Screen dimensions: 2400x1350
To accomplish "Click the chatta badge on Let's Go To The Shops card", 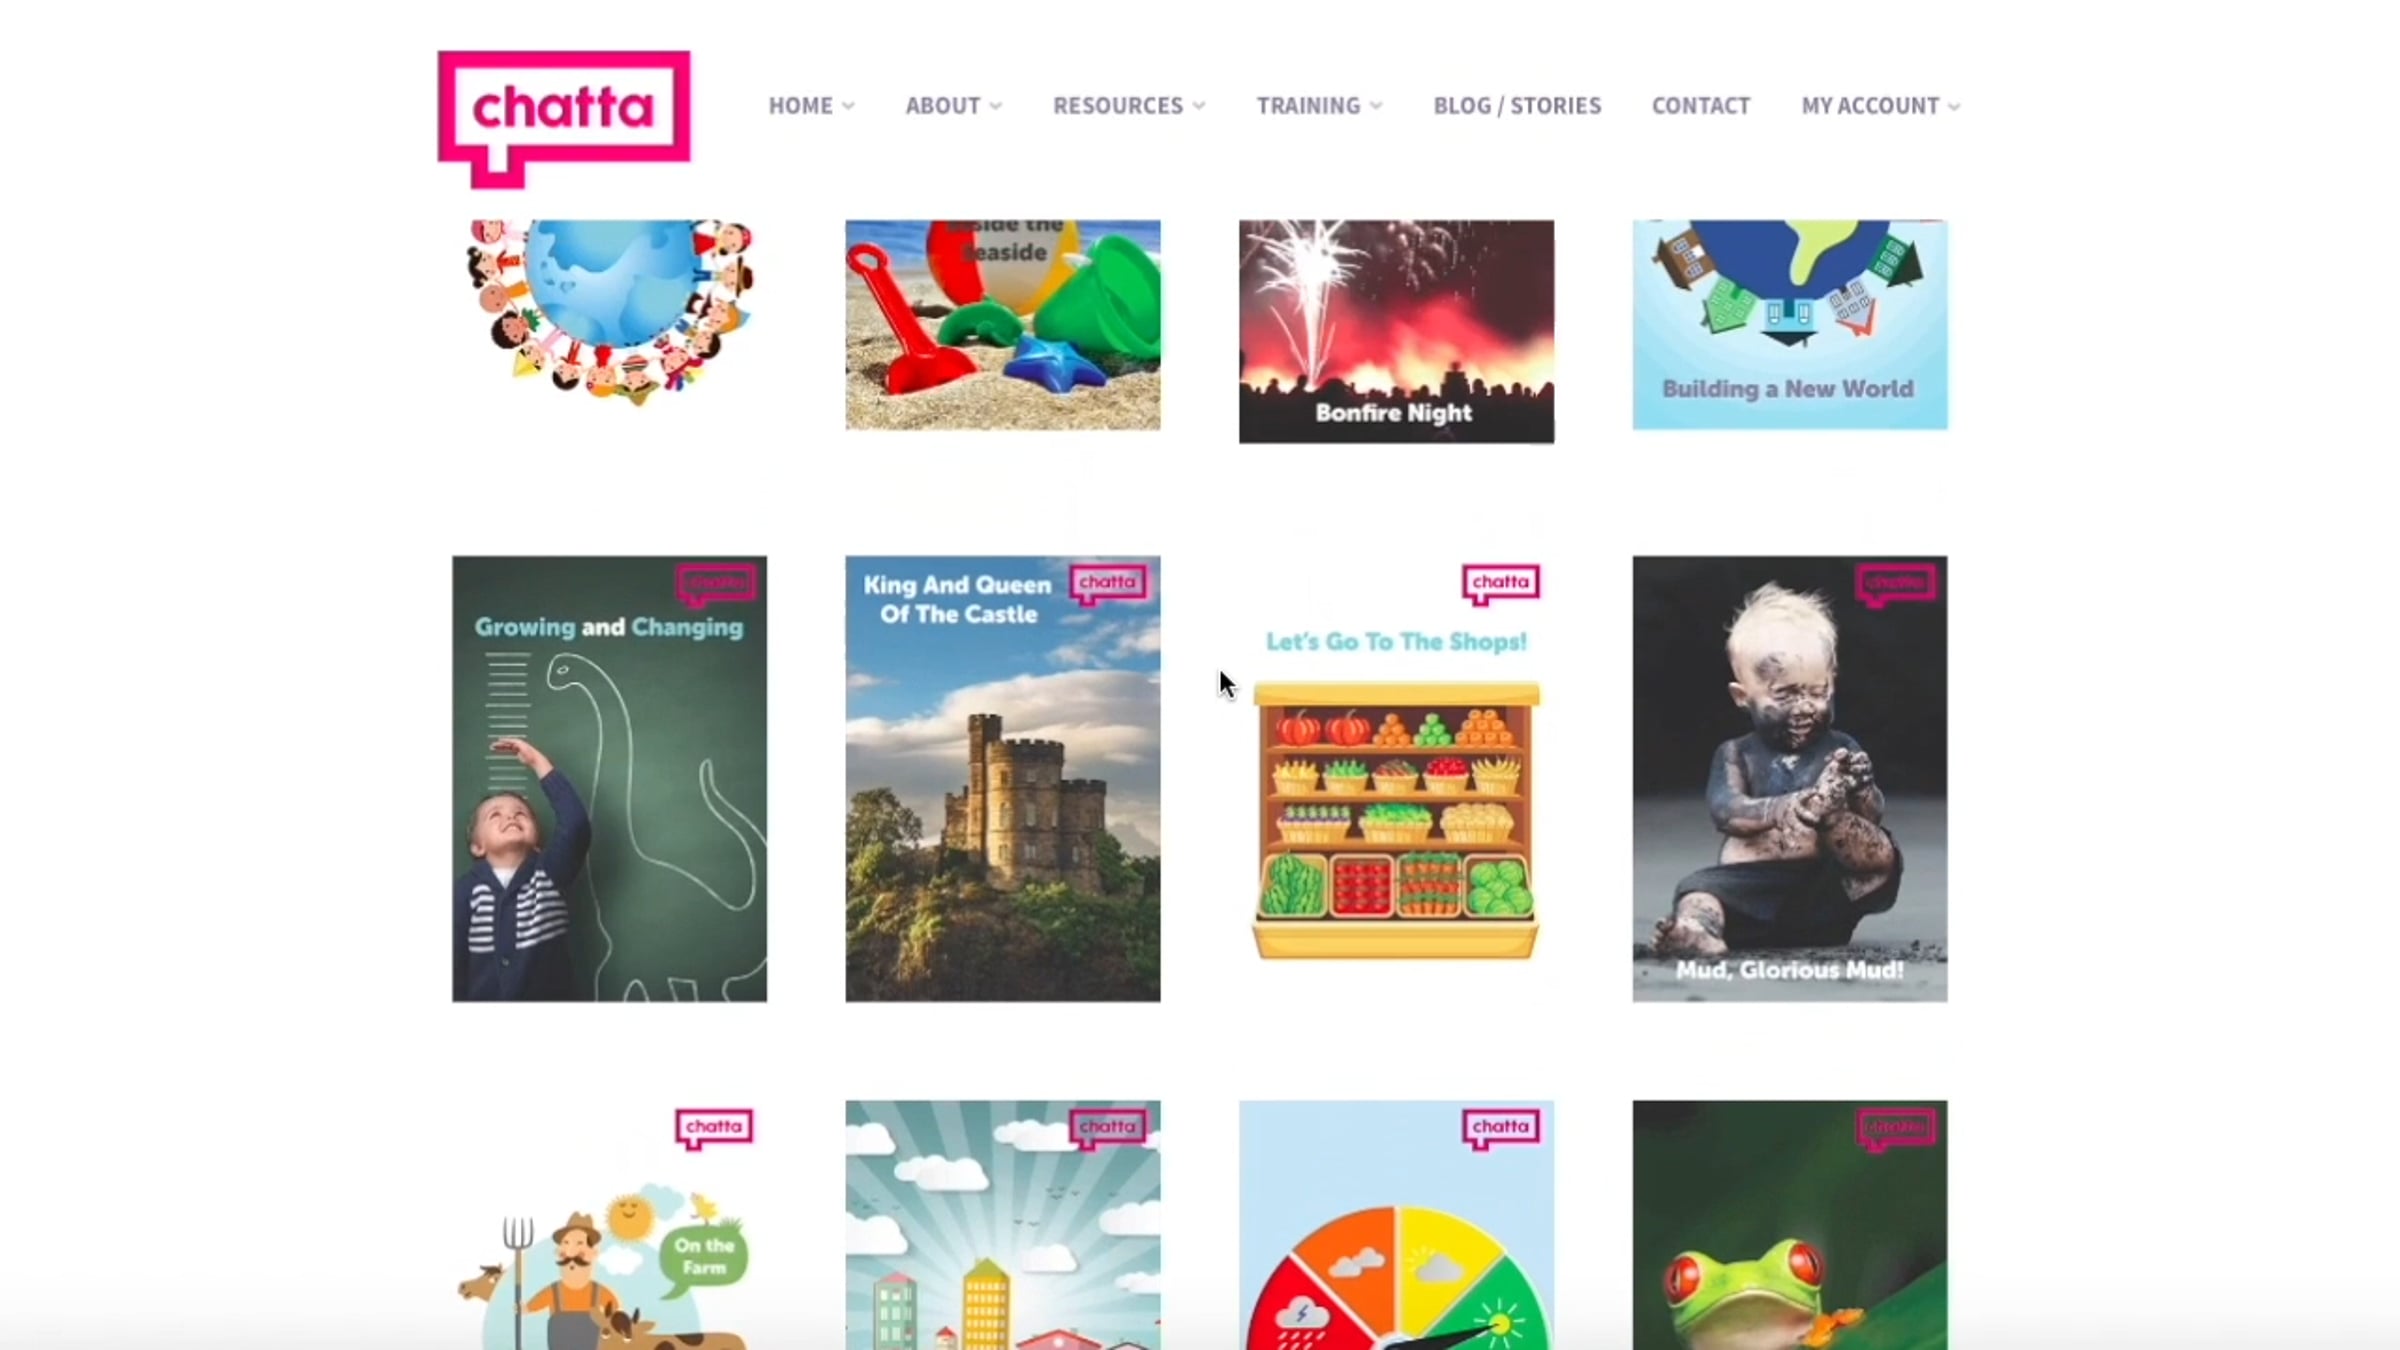I will [x=1500, y=584].
